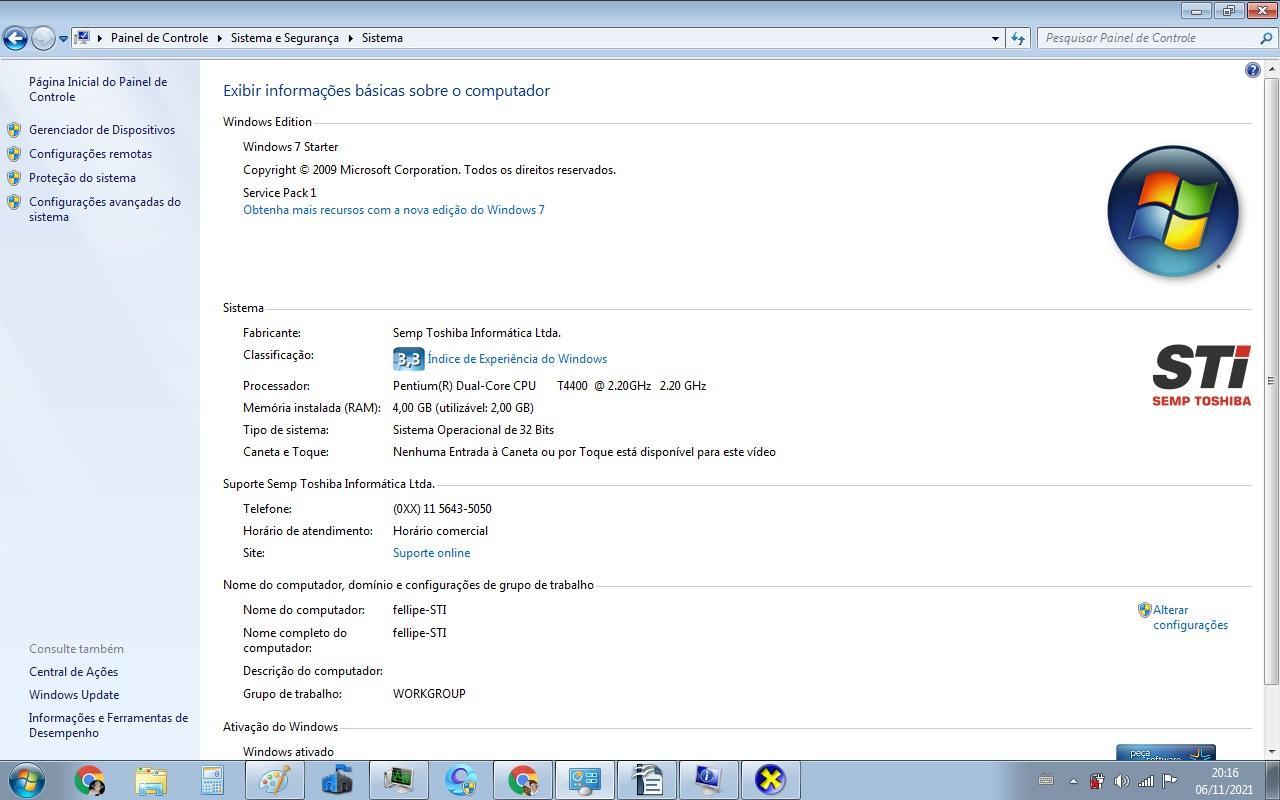Open the recent pages dropdown arrow
Viewport: 1280px width, 800px height.
(63, 39)
